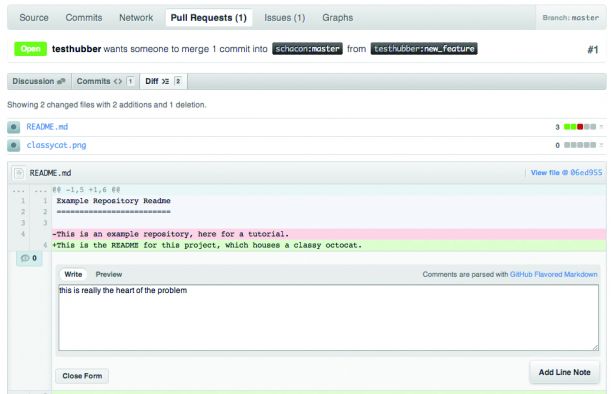This screenshot has height=394, width=615.
Task: Open the Network tab
Action: (x=136, y=18)
